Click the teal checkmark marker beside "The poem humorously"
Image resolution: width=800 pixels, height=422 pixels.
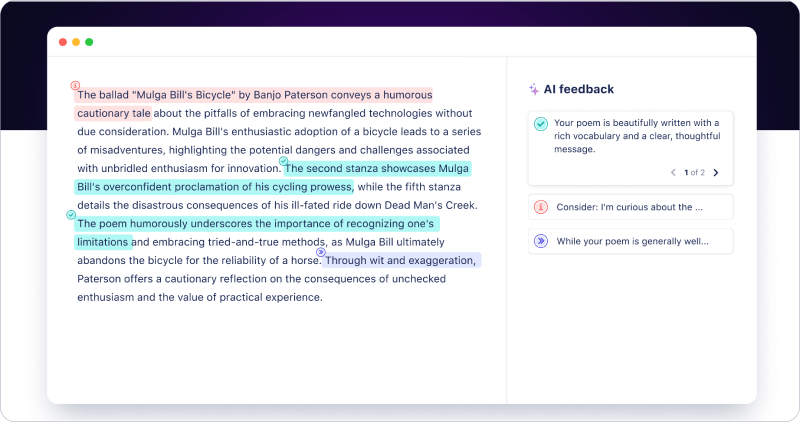pos(70,214)
